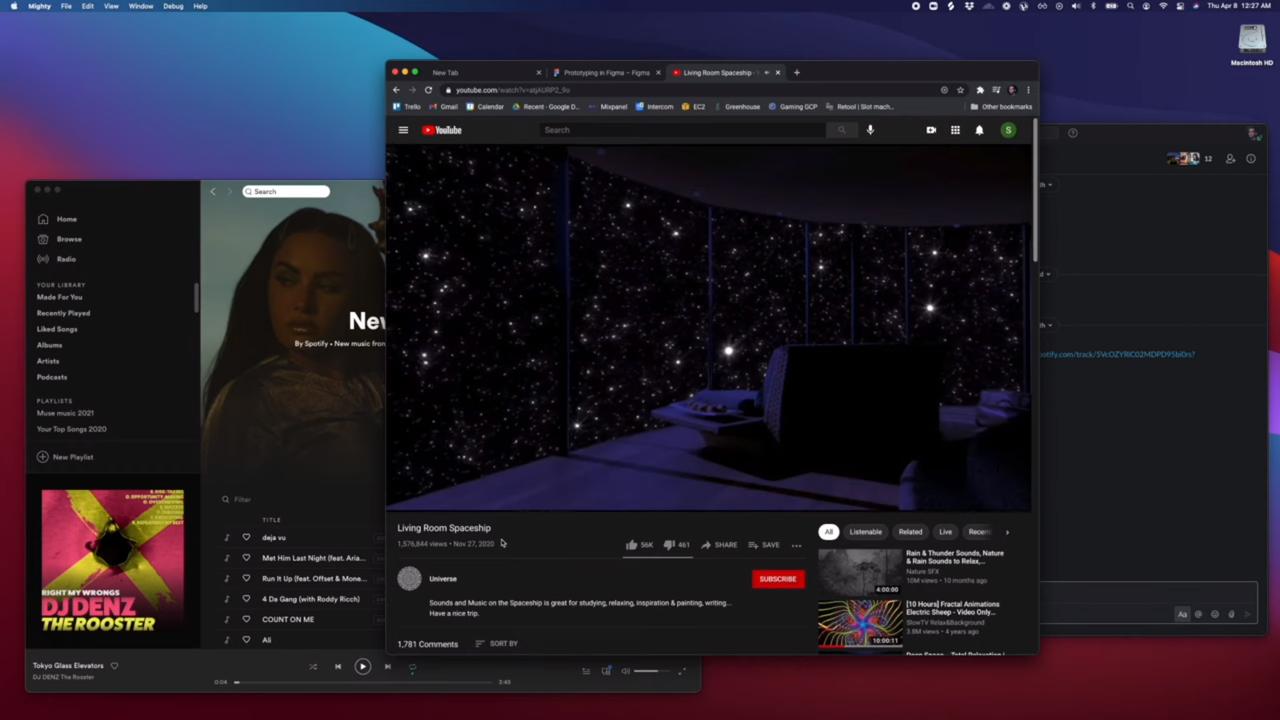The height and width of the screenshot is (720, 1280).
Task: Like the Living Room Spaceship video
Action: [632, 545]
